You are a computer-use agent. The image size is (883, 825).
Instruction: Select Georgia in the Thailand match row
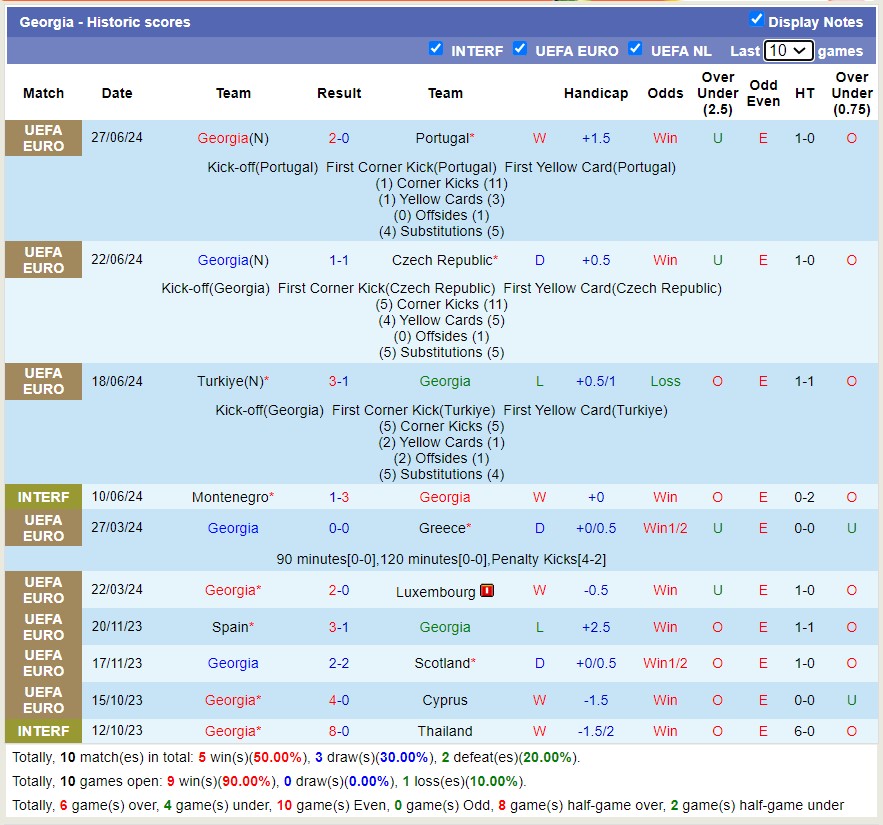tap(230, 731)
